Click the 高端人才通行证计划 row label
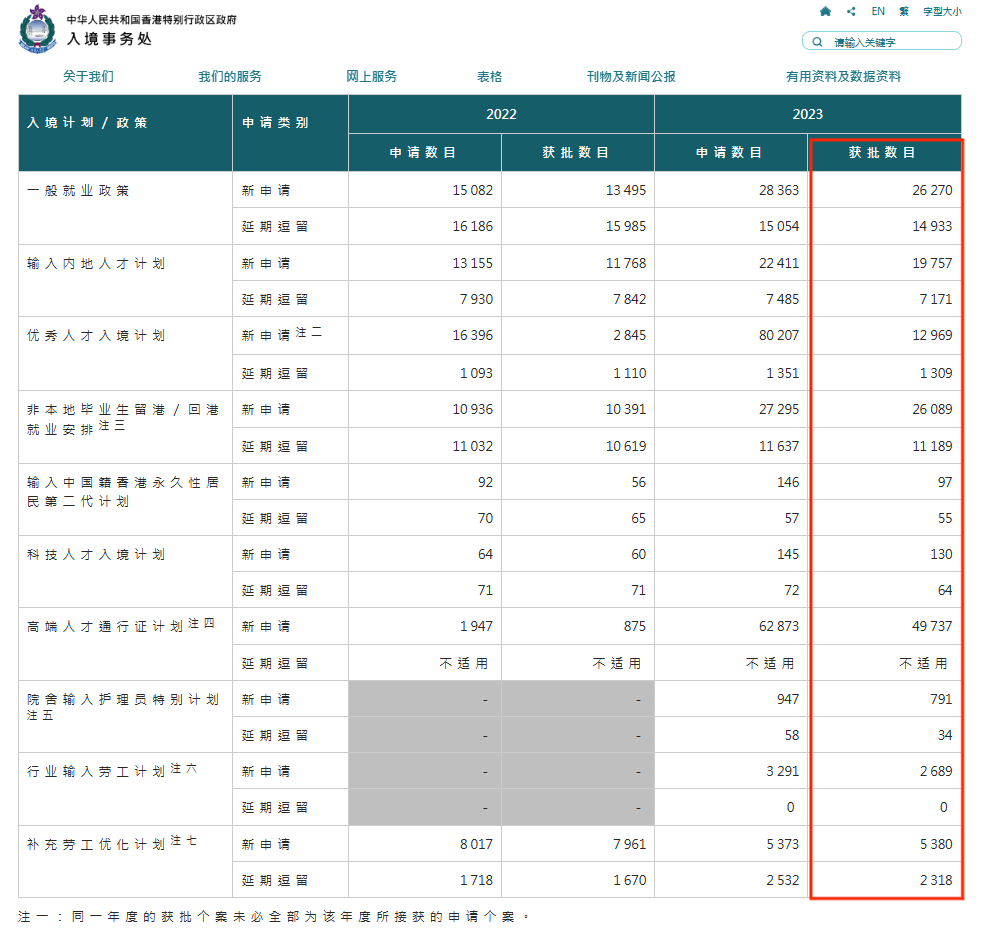This screenshot has height=932, width=981. tap(120, 626)
